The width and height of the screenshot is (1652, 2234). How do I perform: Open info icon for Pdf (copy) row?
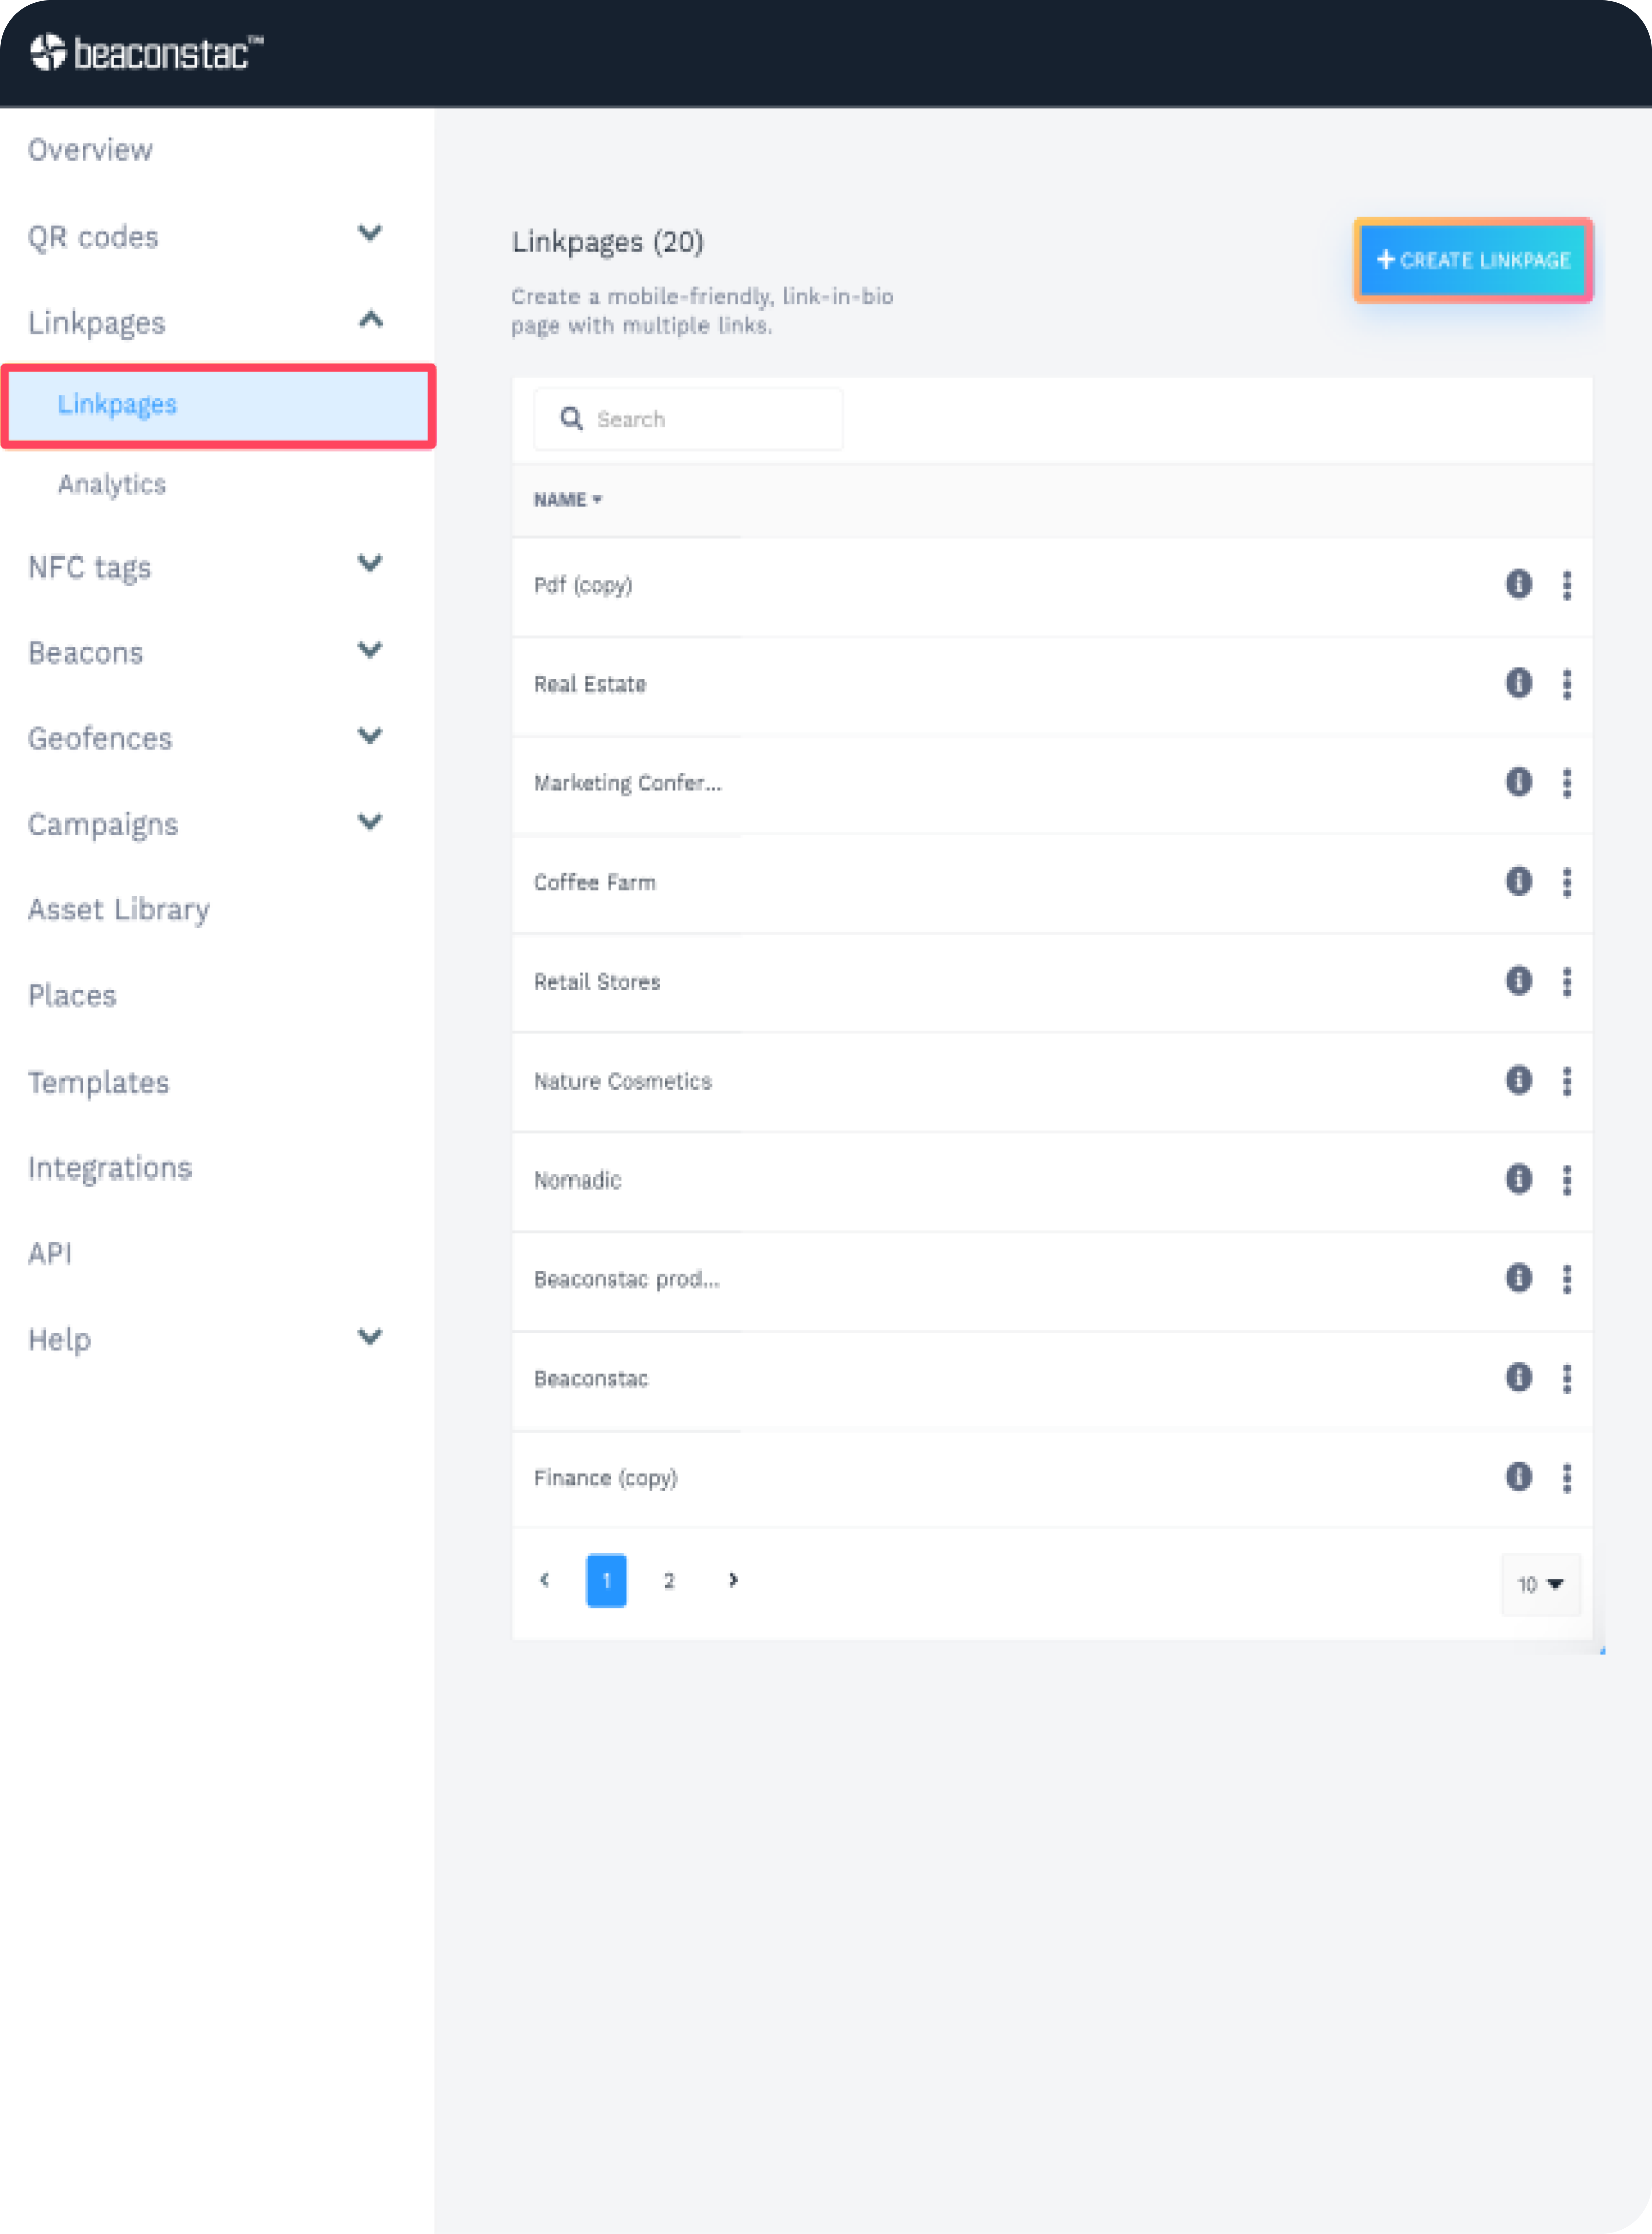(1518, 584)
